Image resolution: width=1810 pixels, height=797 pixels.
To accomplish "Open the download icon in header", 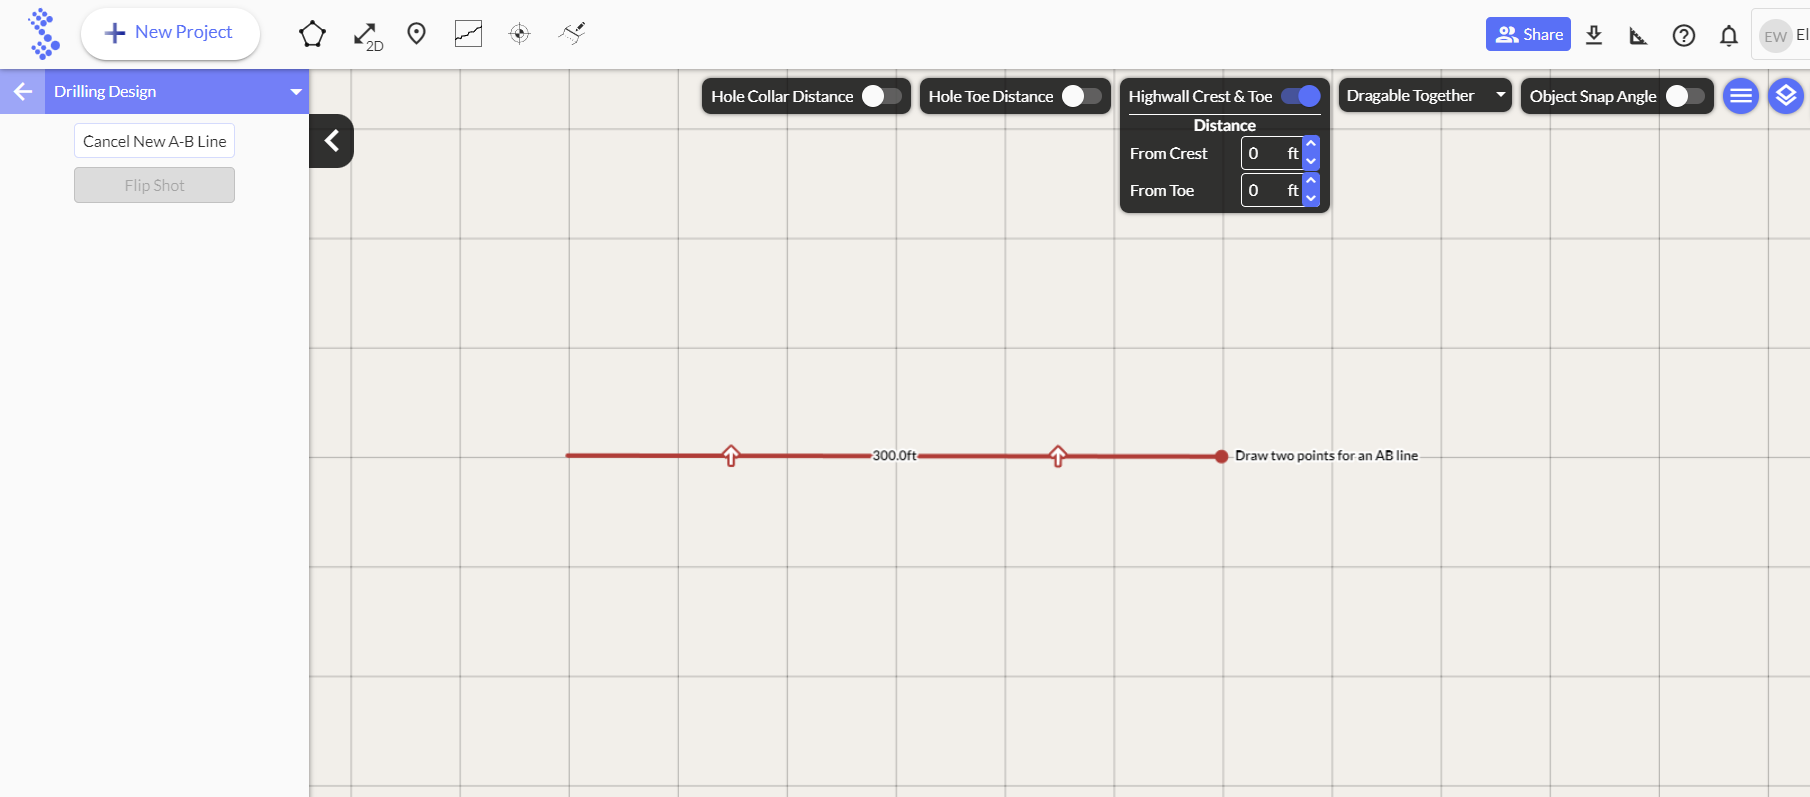I will pos(1594,35).
